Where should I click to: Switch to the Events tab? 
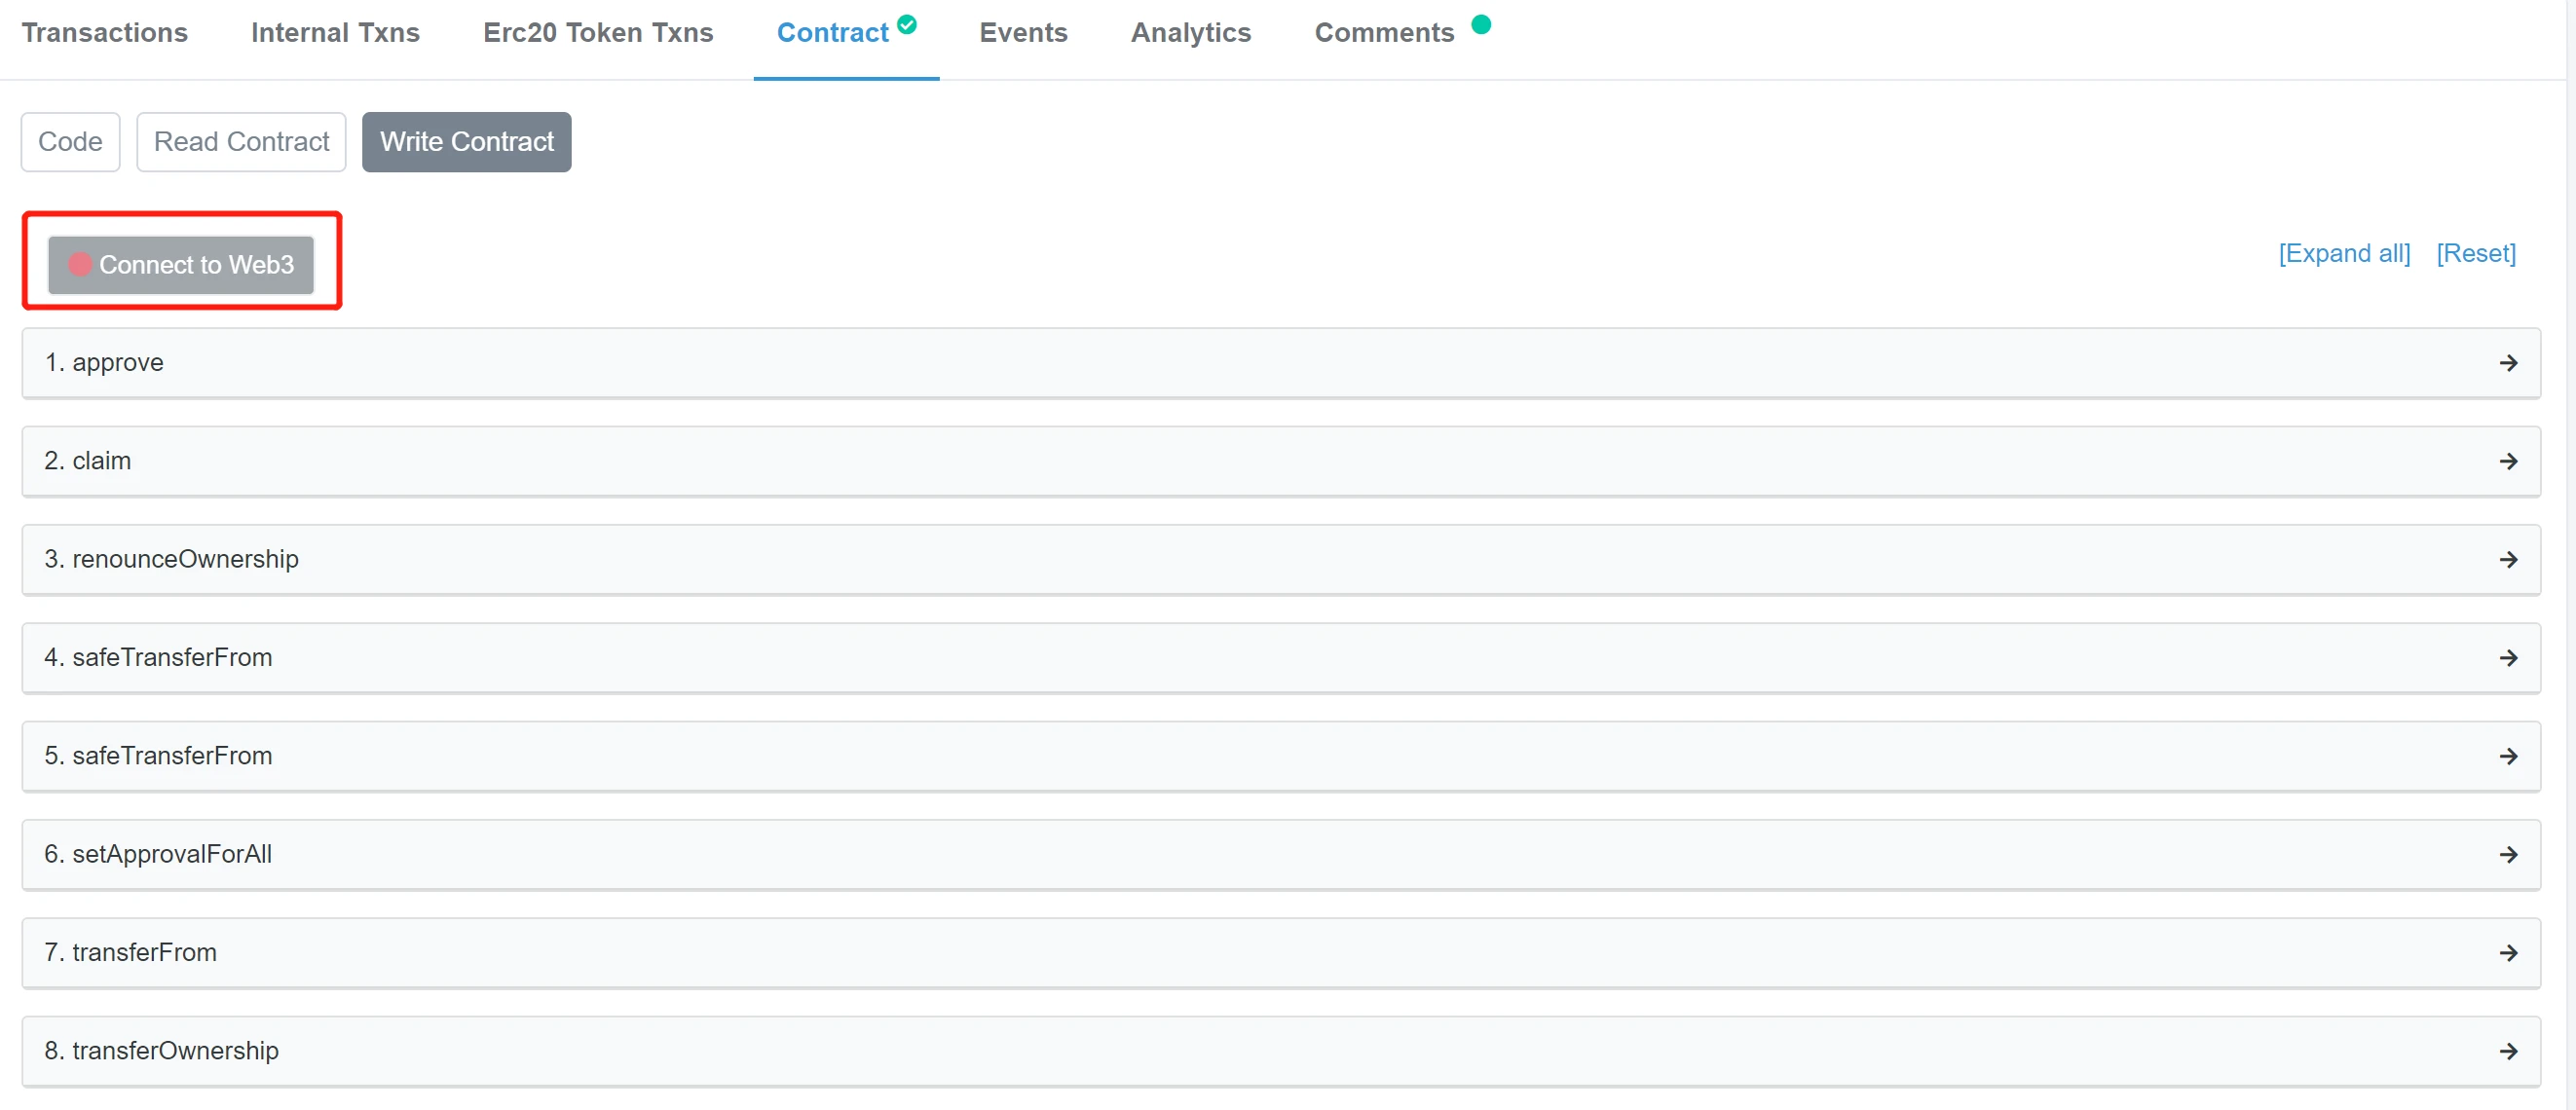[1022, 33]
